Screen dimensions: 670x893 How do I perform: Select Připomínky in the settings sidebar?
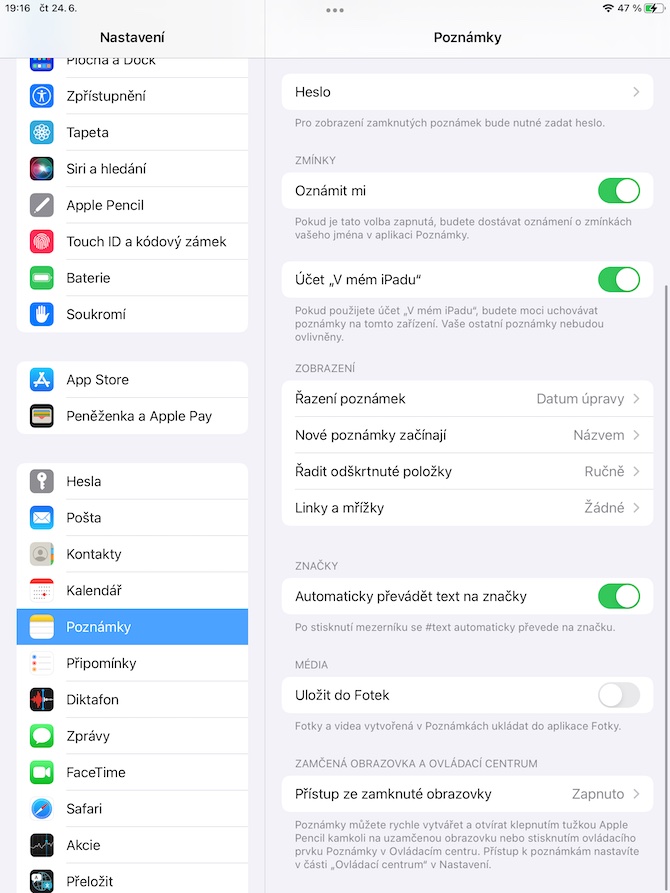132,663
